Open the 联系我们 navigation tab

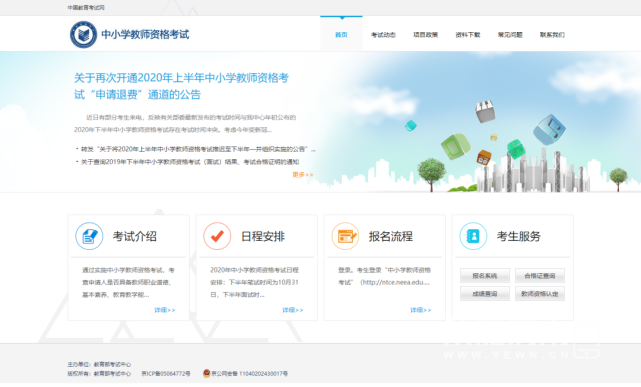(x=552, y=35)
